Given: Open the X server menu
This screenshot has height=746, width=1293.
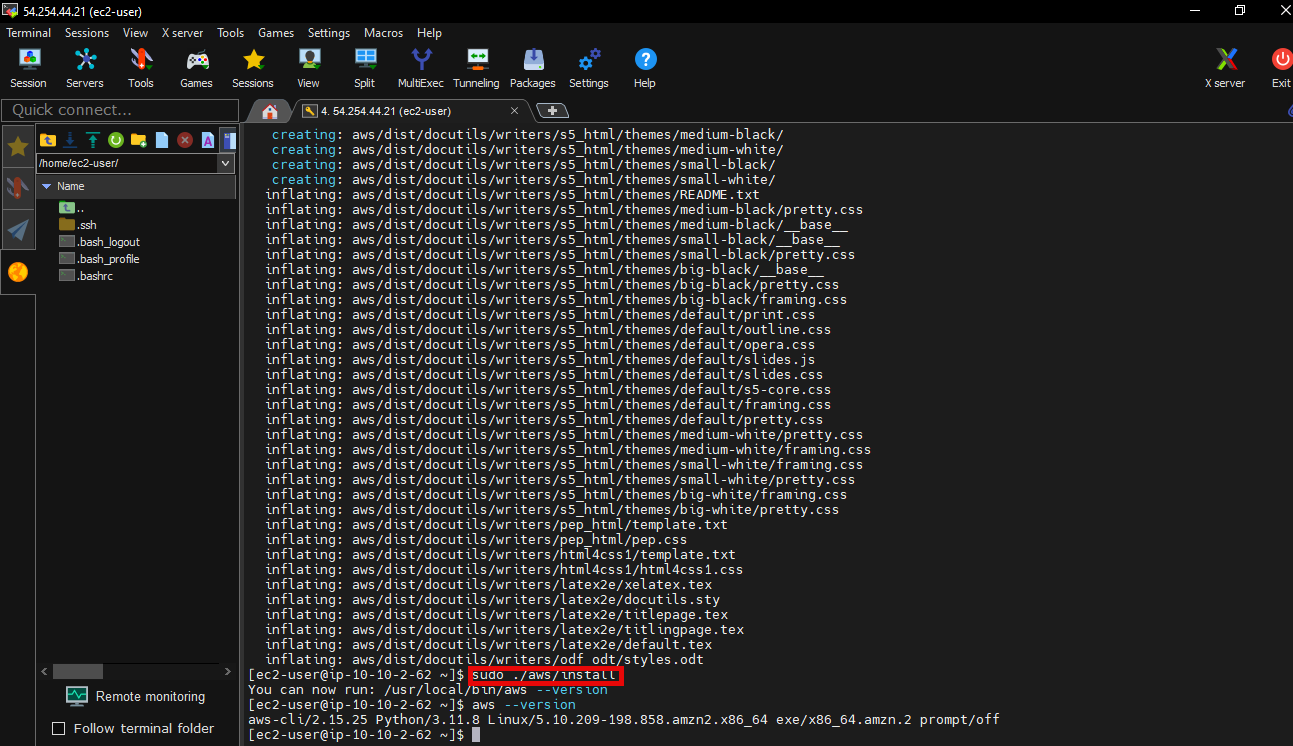Looking at the screenshot, I should pyautogui.click(x=182, y=33).
